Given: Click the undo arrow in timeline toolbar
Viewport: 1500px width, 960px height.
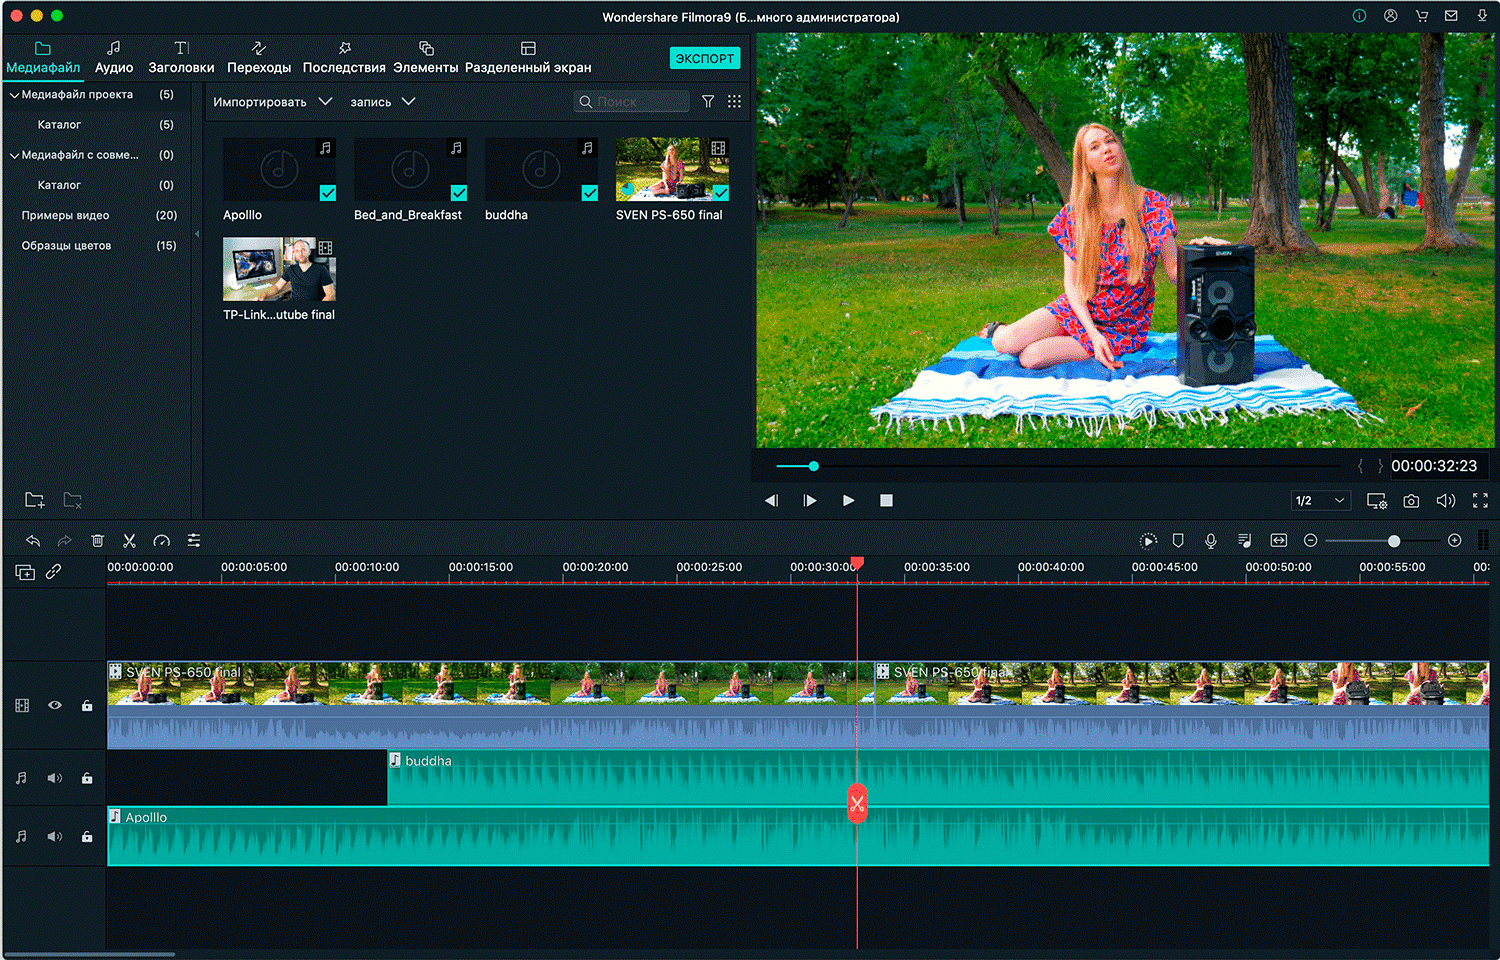Looking at the screenshot, I should [x=33, y=541].
